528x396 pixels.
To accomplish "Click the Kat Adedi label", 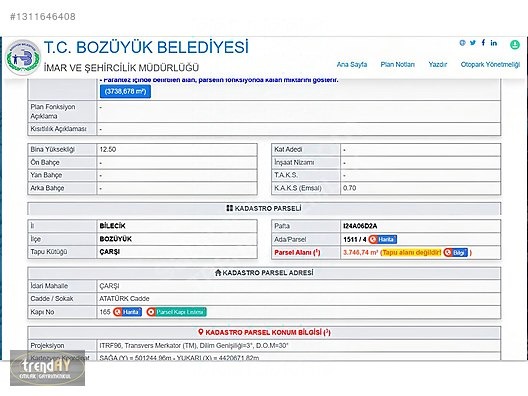I will (x=288, y=150).
